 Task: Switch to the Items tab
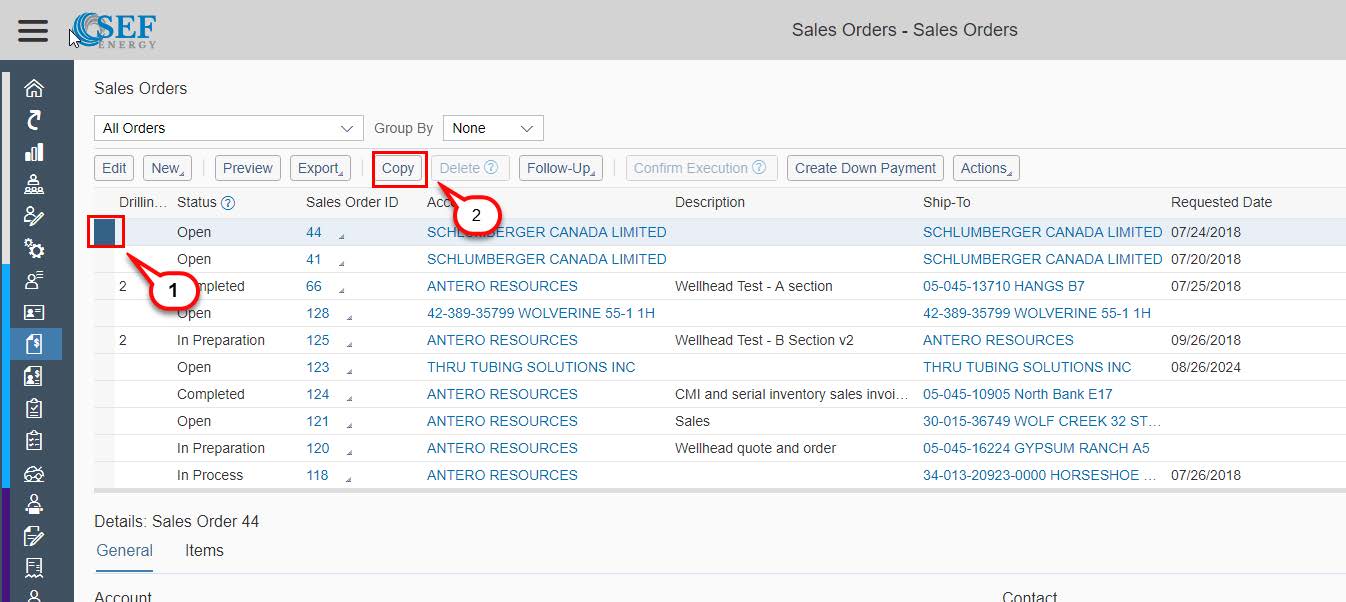[204, 551]
